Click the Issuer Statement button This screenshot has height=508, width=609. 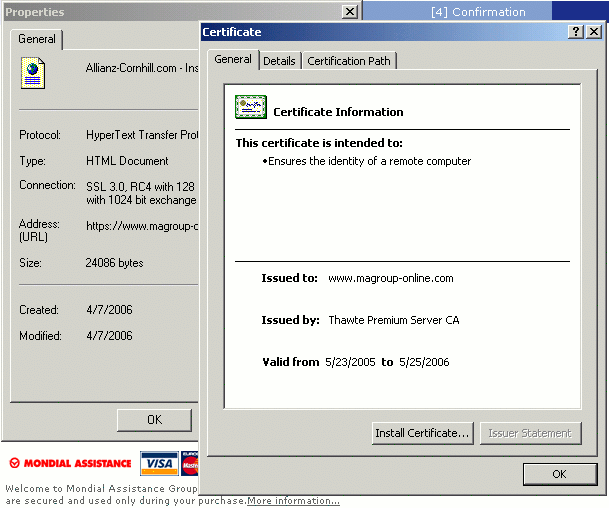[x=530, y=433]
